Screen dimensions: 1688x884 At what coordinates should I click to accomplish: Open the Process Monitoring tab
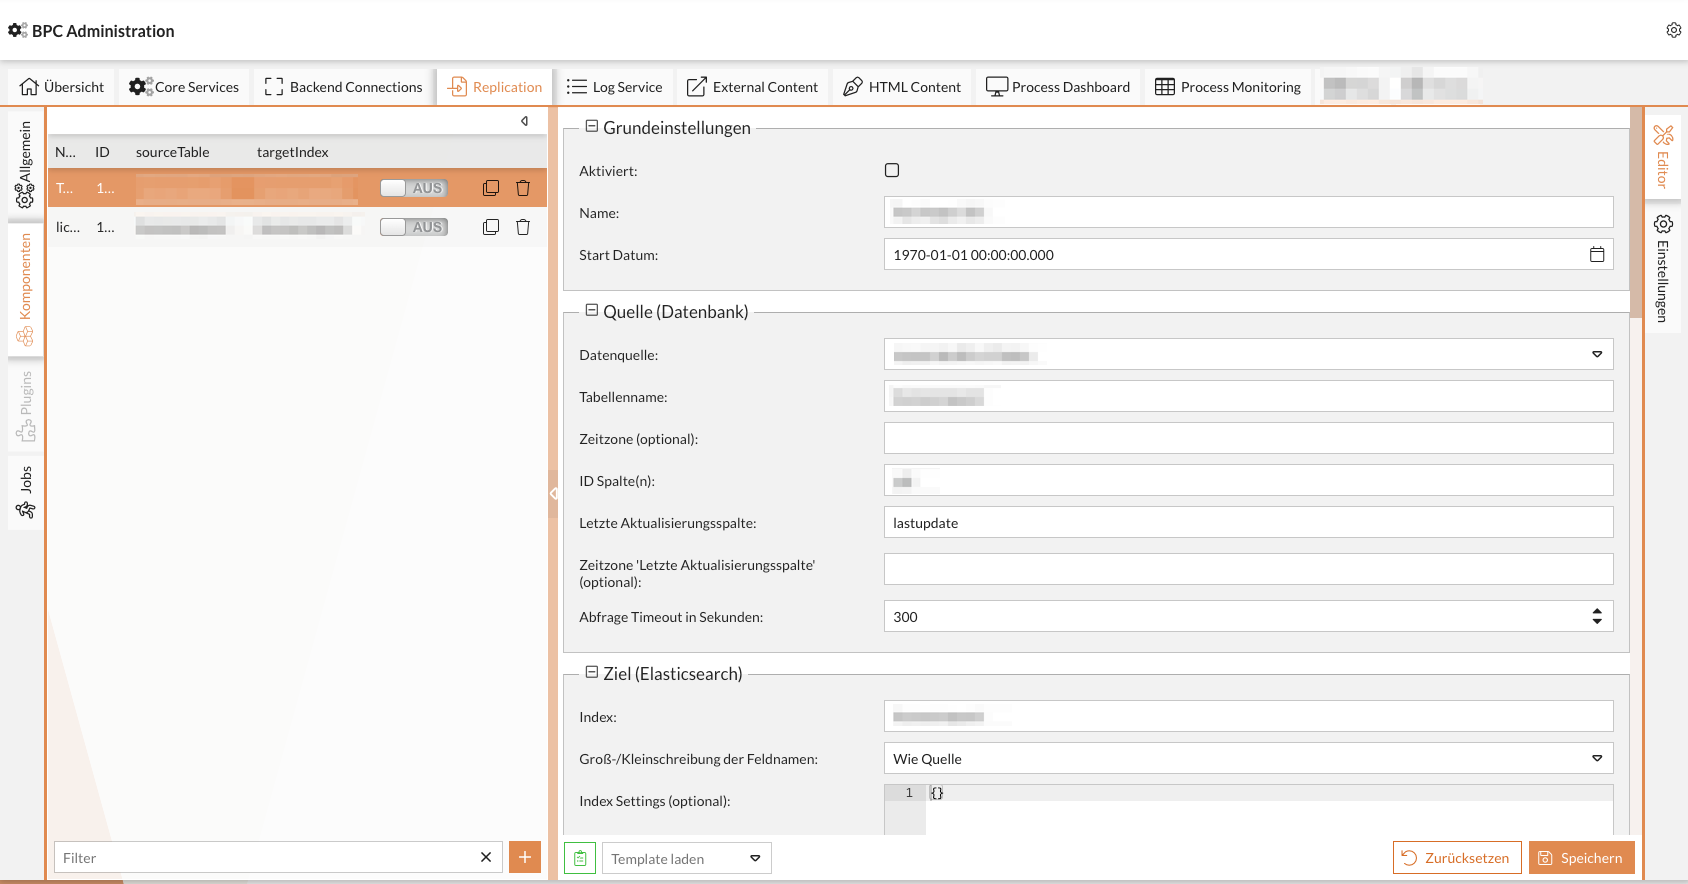click(1228, 87)
